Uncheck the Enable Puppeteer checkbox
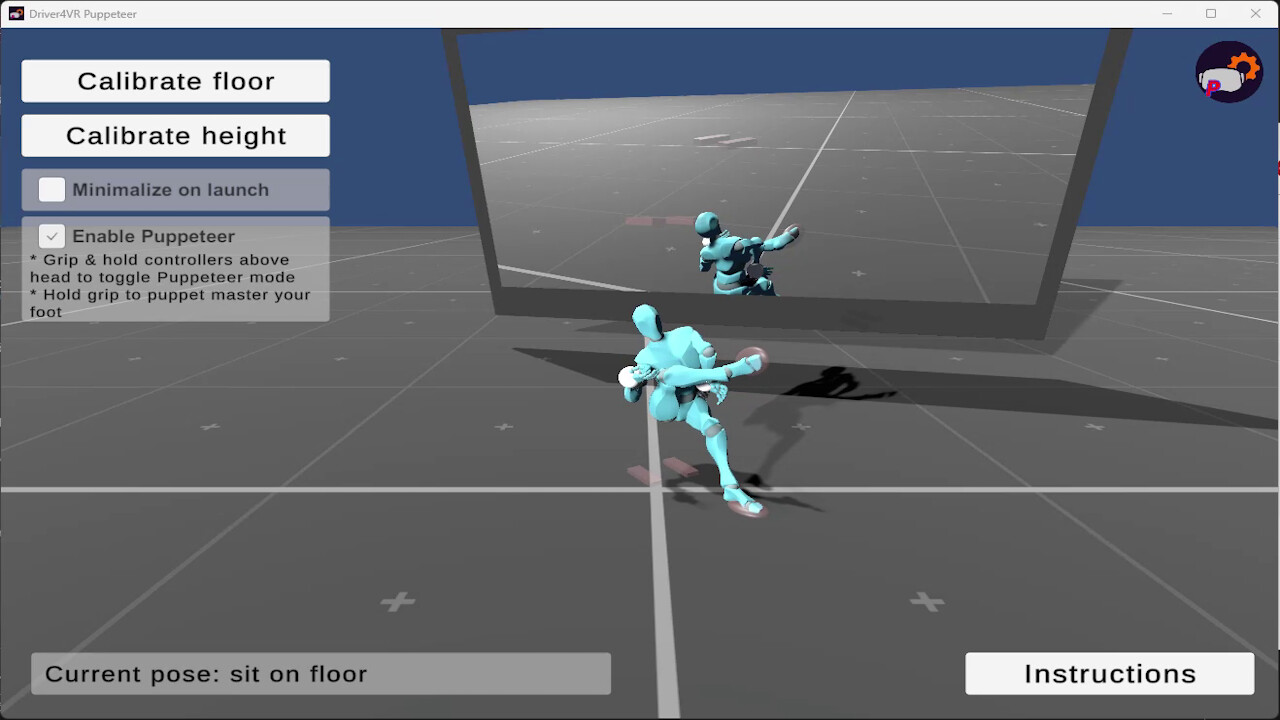The height and width of the screenshot is (720, 1280). [51, 236]
